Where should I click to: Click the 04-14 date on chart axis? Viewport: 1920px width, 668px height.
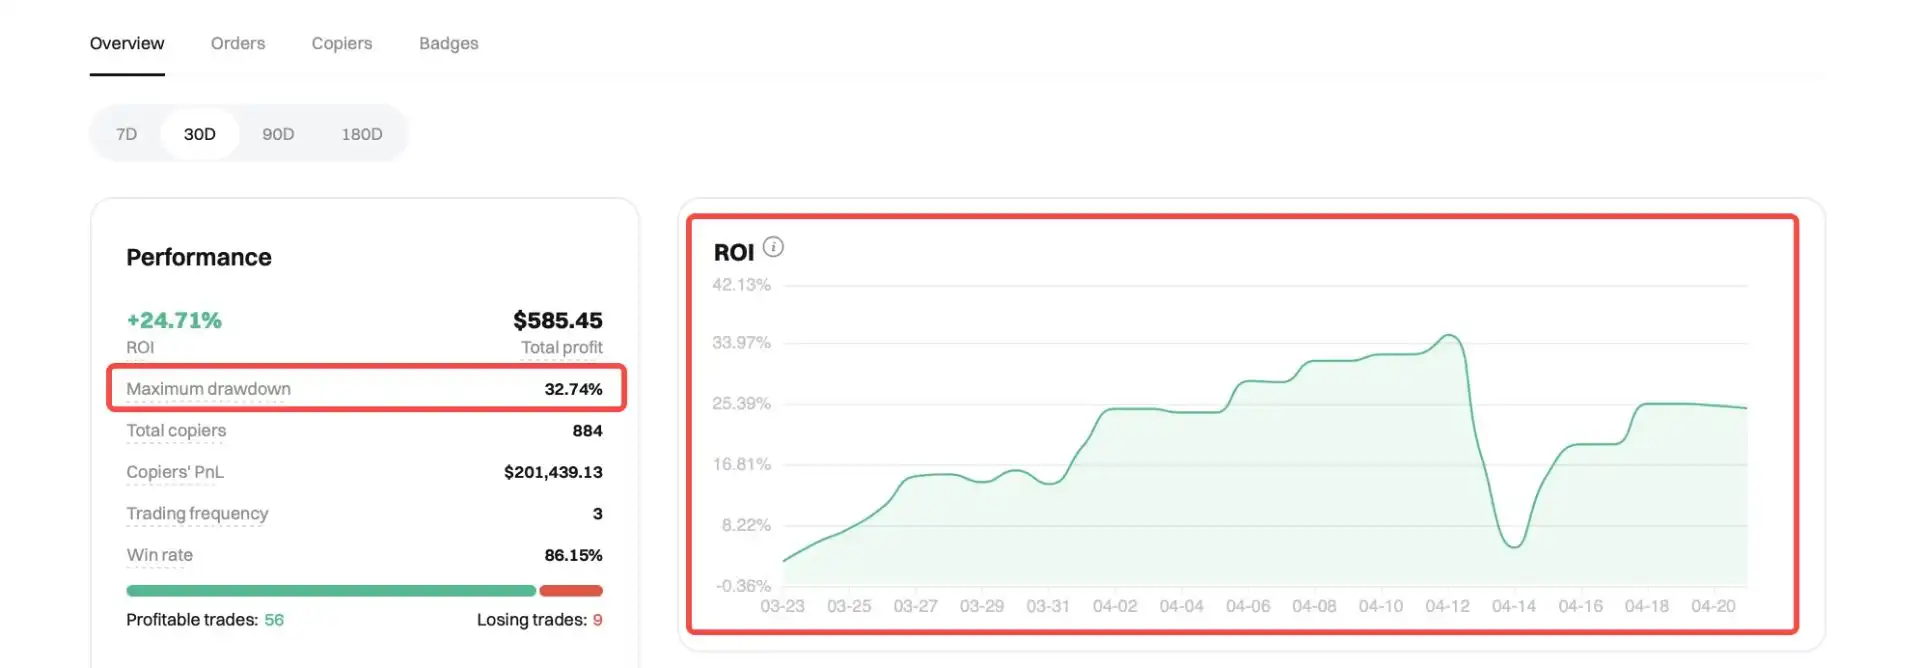click(1513, 606)
